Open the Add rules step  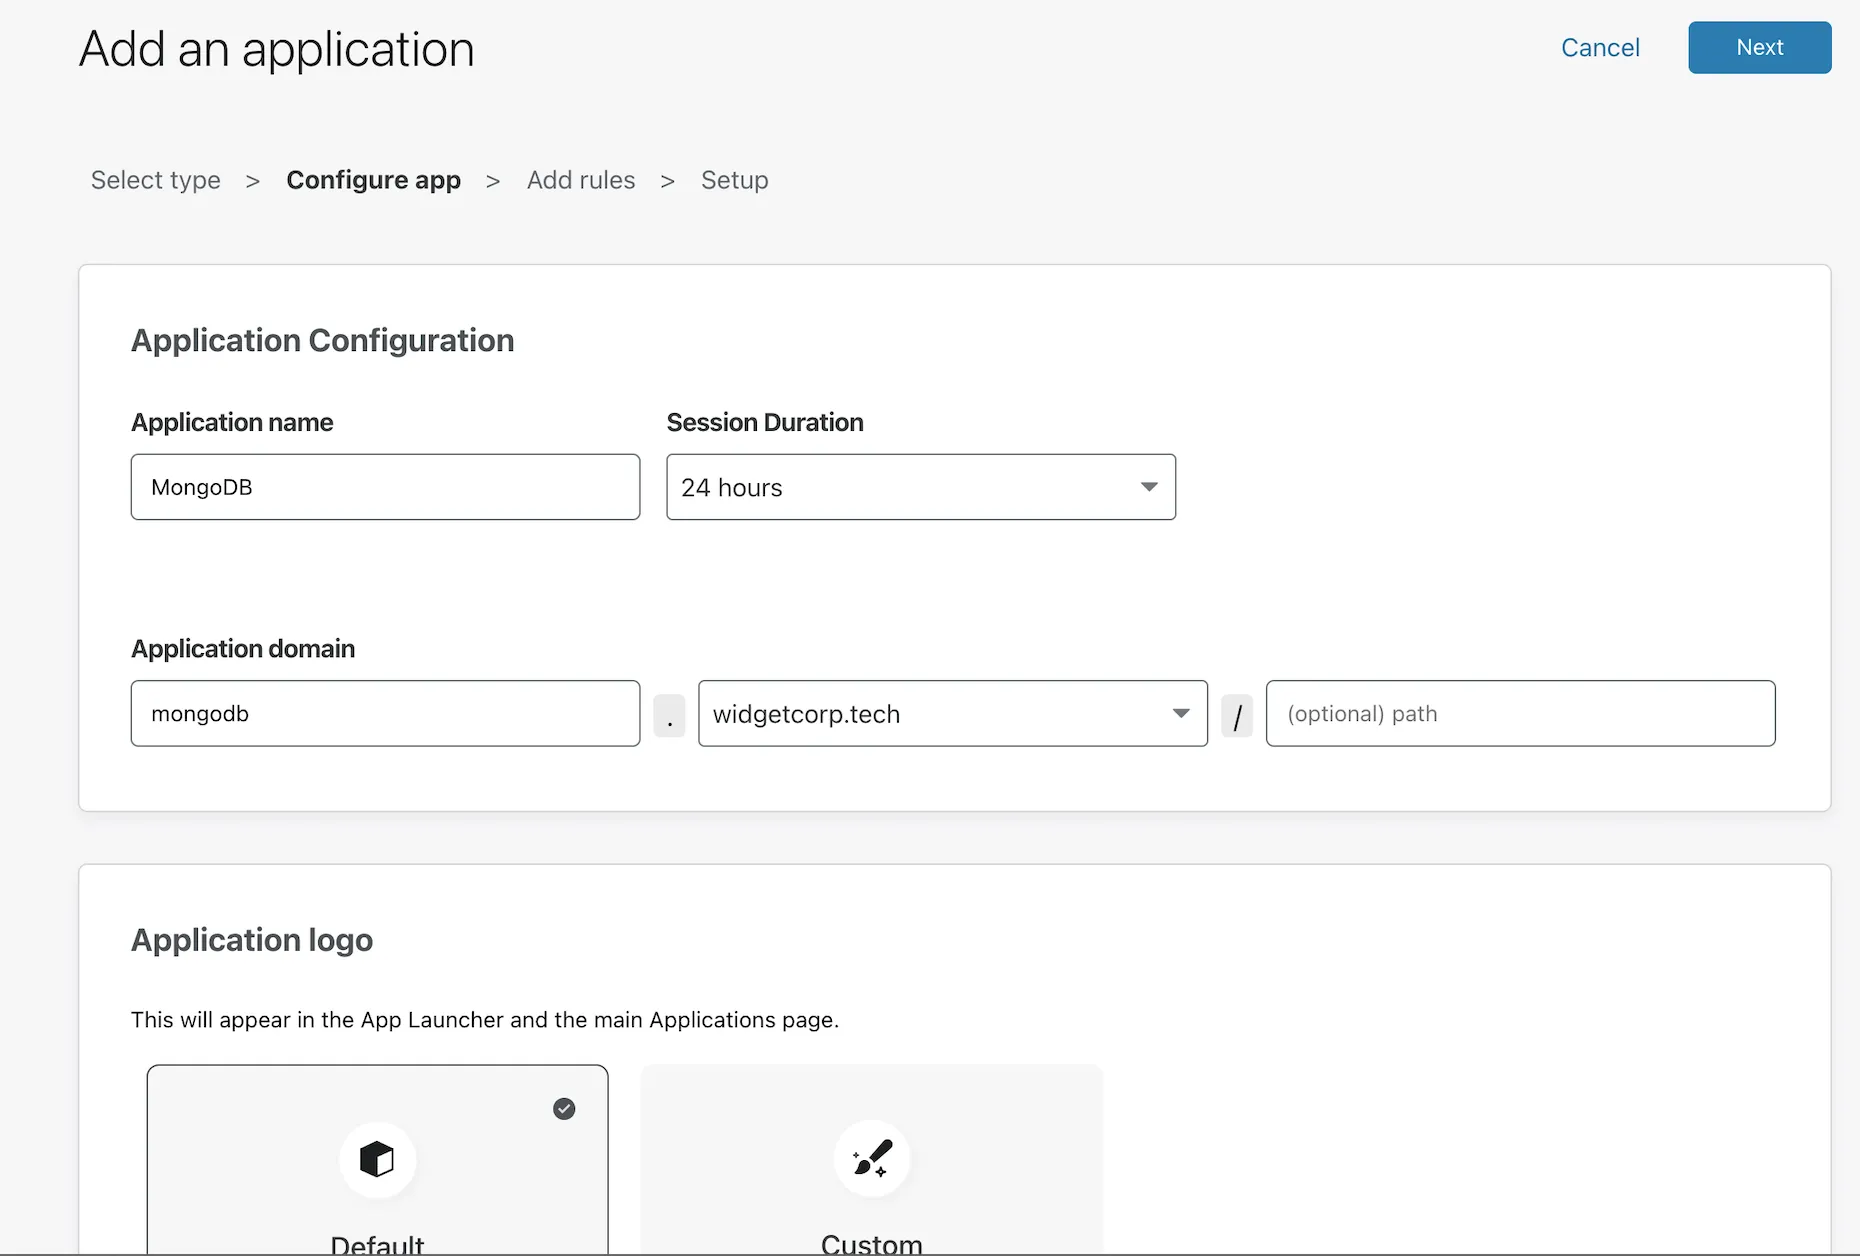coord(581,180)
